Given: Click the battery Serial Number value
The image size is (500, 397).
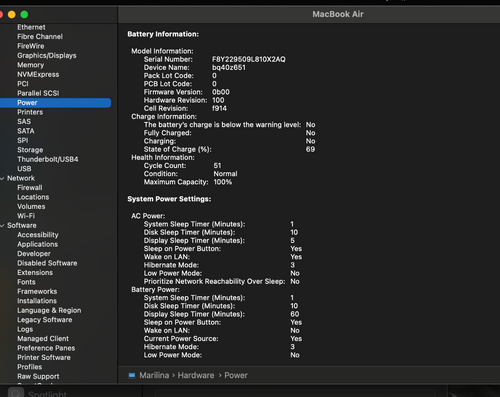Looking at the screenshot, I should 249,59.
